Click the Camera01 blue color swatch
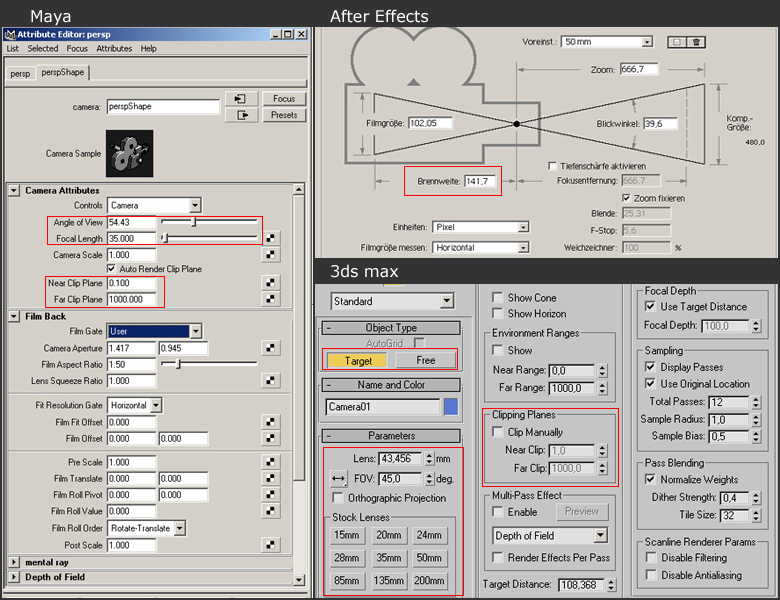 tap(451, 406)
